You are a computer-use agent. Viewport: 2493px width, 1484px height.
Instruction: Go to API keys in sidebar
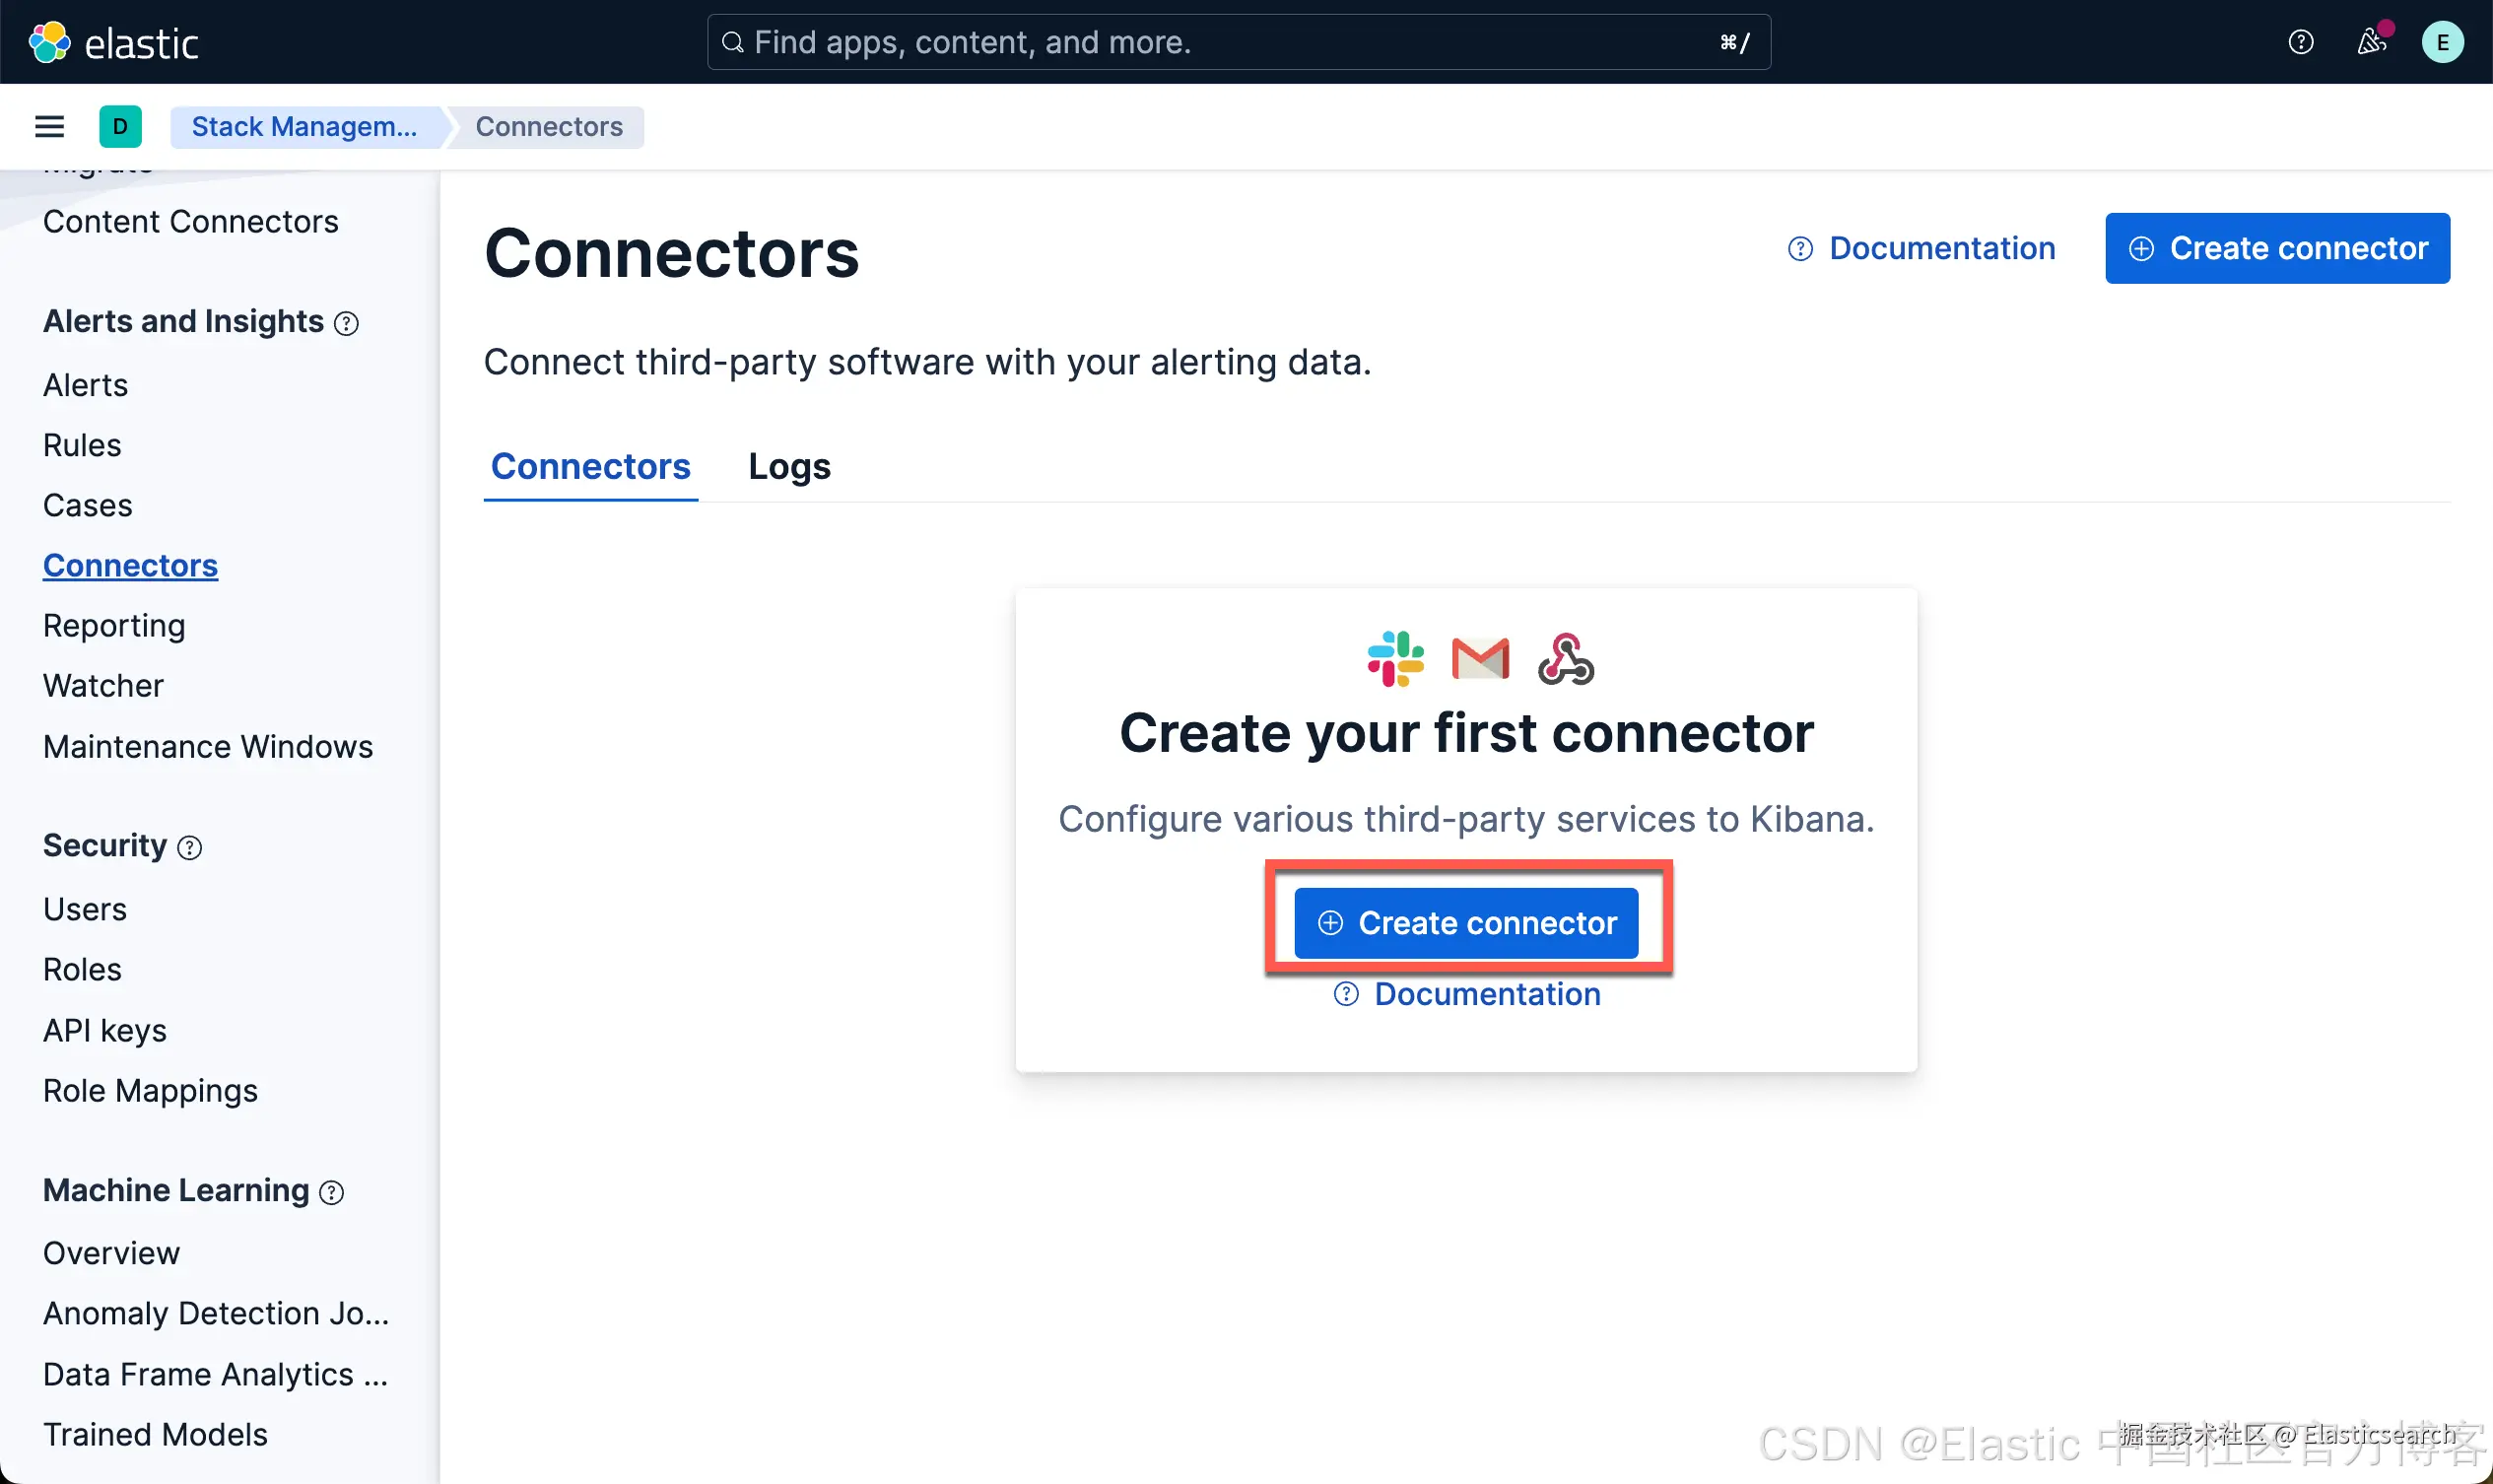tap(105, 1030)
